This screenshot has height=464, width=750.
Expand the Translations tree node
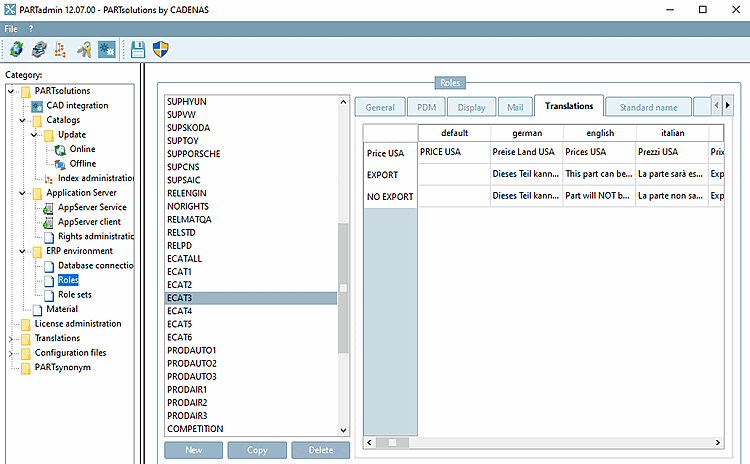[x=11, y=339]
